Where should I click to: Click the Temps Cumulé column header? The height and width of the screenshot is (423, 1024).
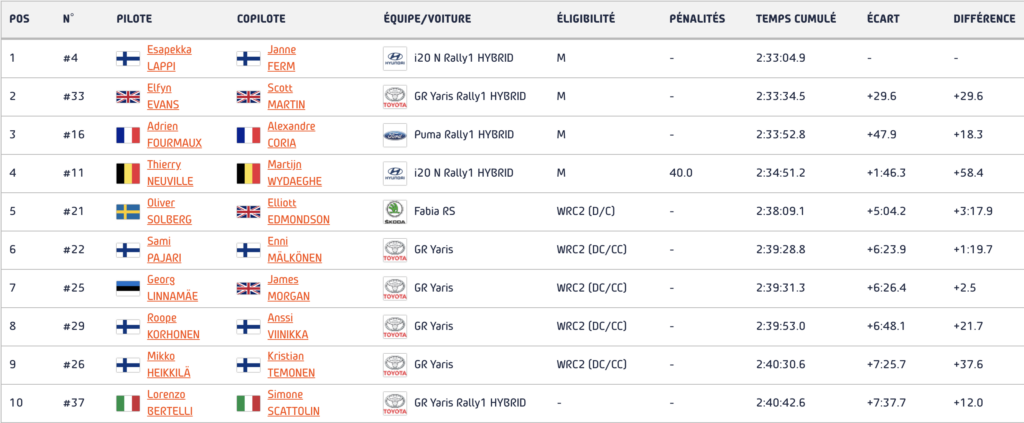tap(792, 18)
